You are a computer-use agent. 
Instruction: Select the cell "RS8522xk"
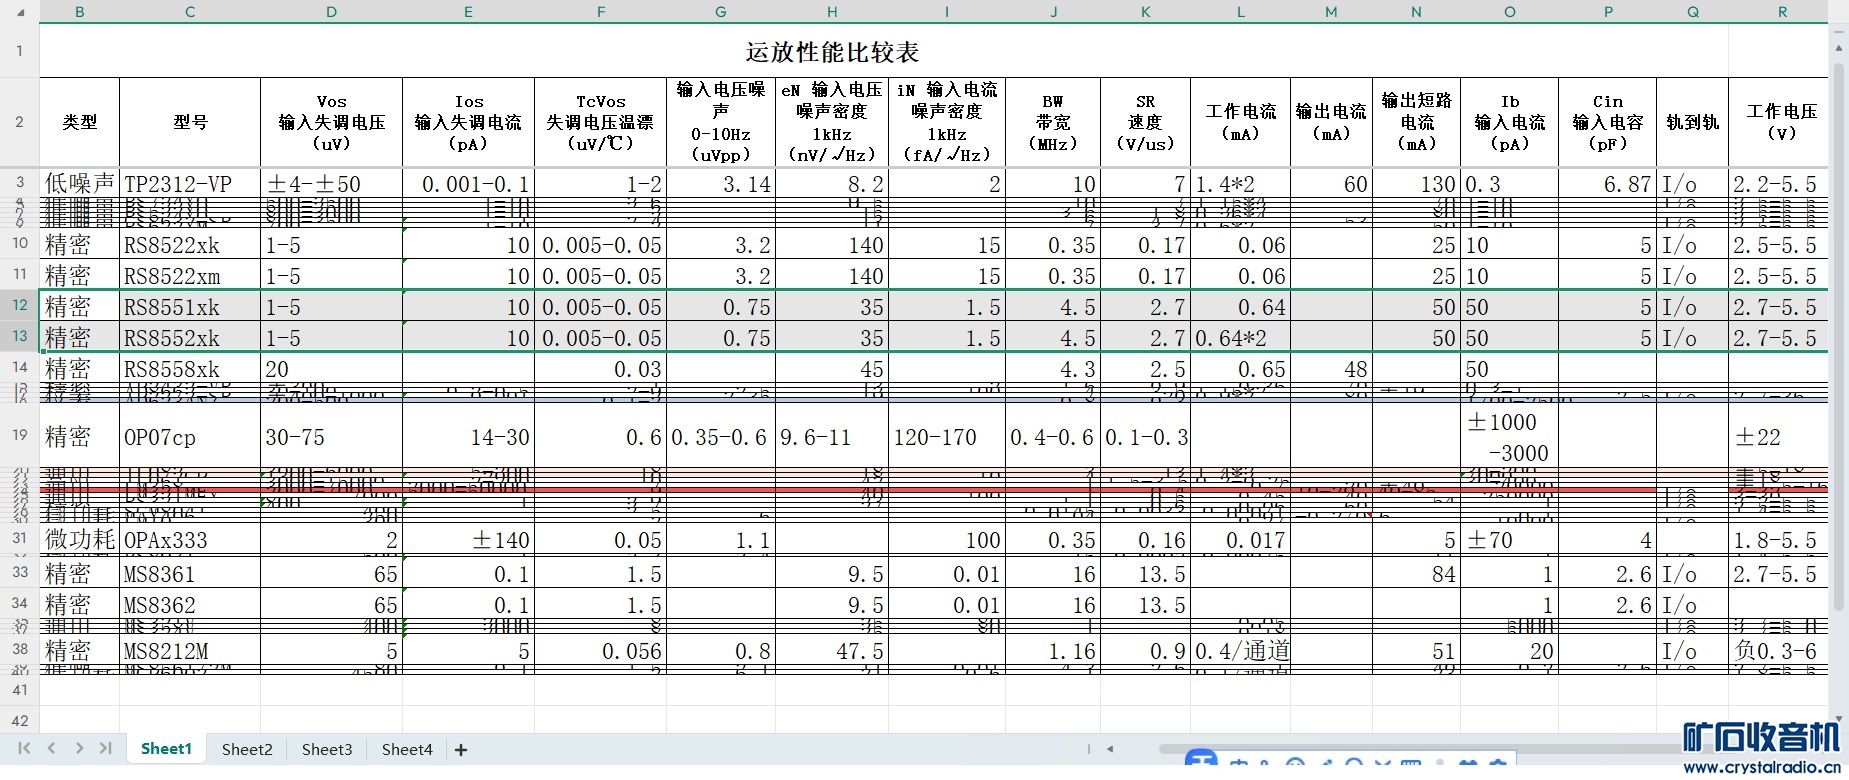click(x=190, y=245)
